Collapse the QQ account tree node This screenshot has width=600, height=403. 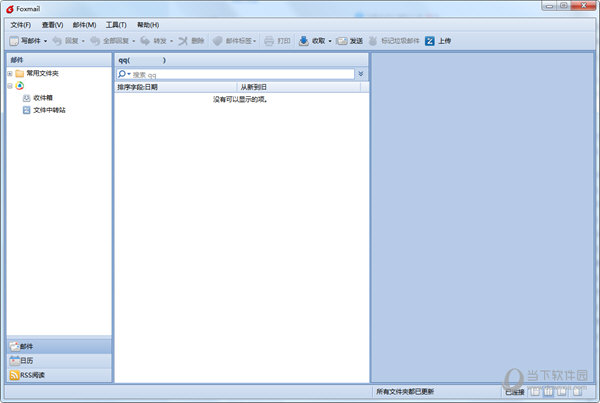click(x=10, y=86)
